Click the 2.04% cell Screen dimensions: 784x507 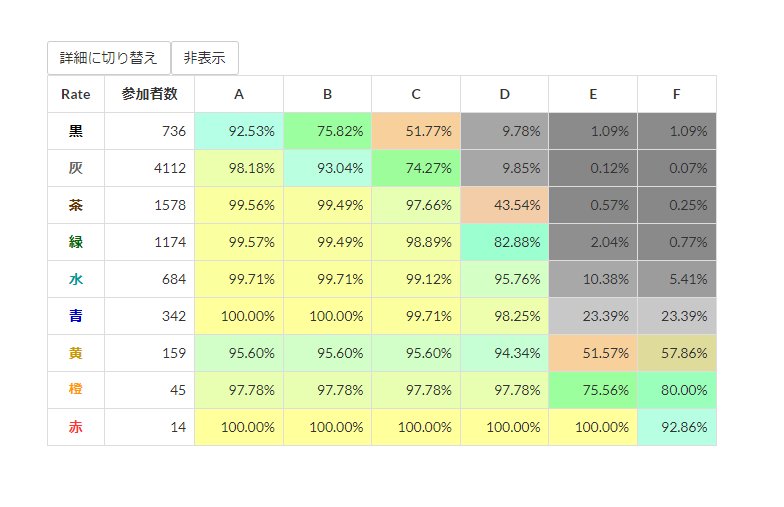click(x=593, y=242)
